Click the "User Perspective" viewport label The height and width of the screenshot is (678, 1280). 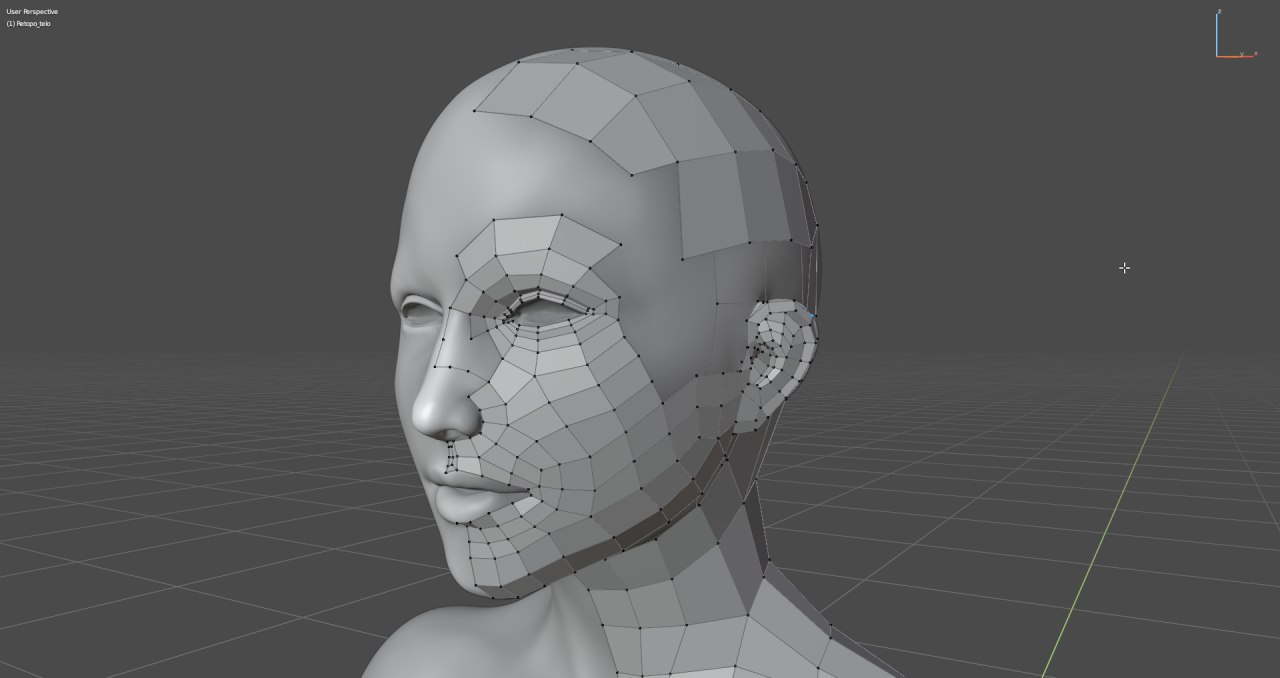(32, 12)
